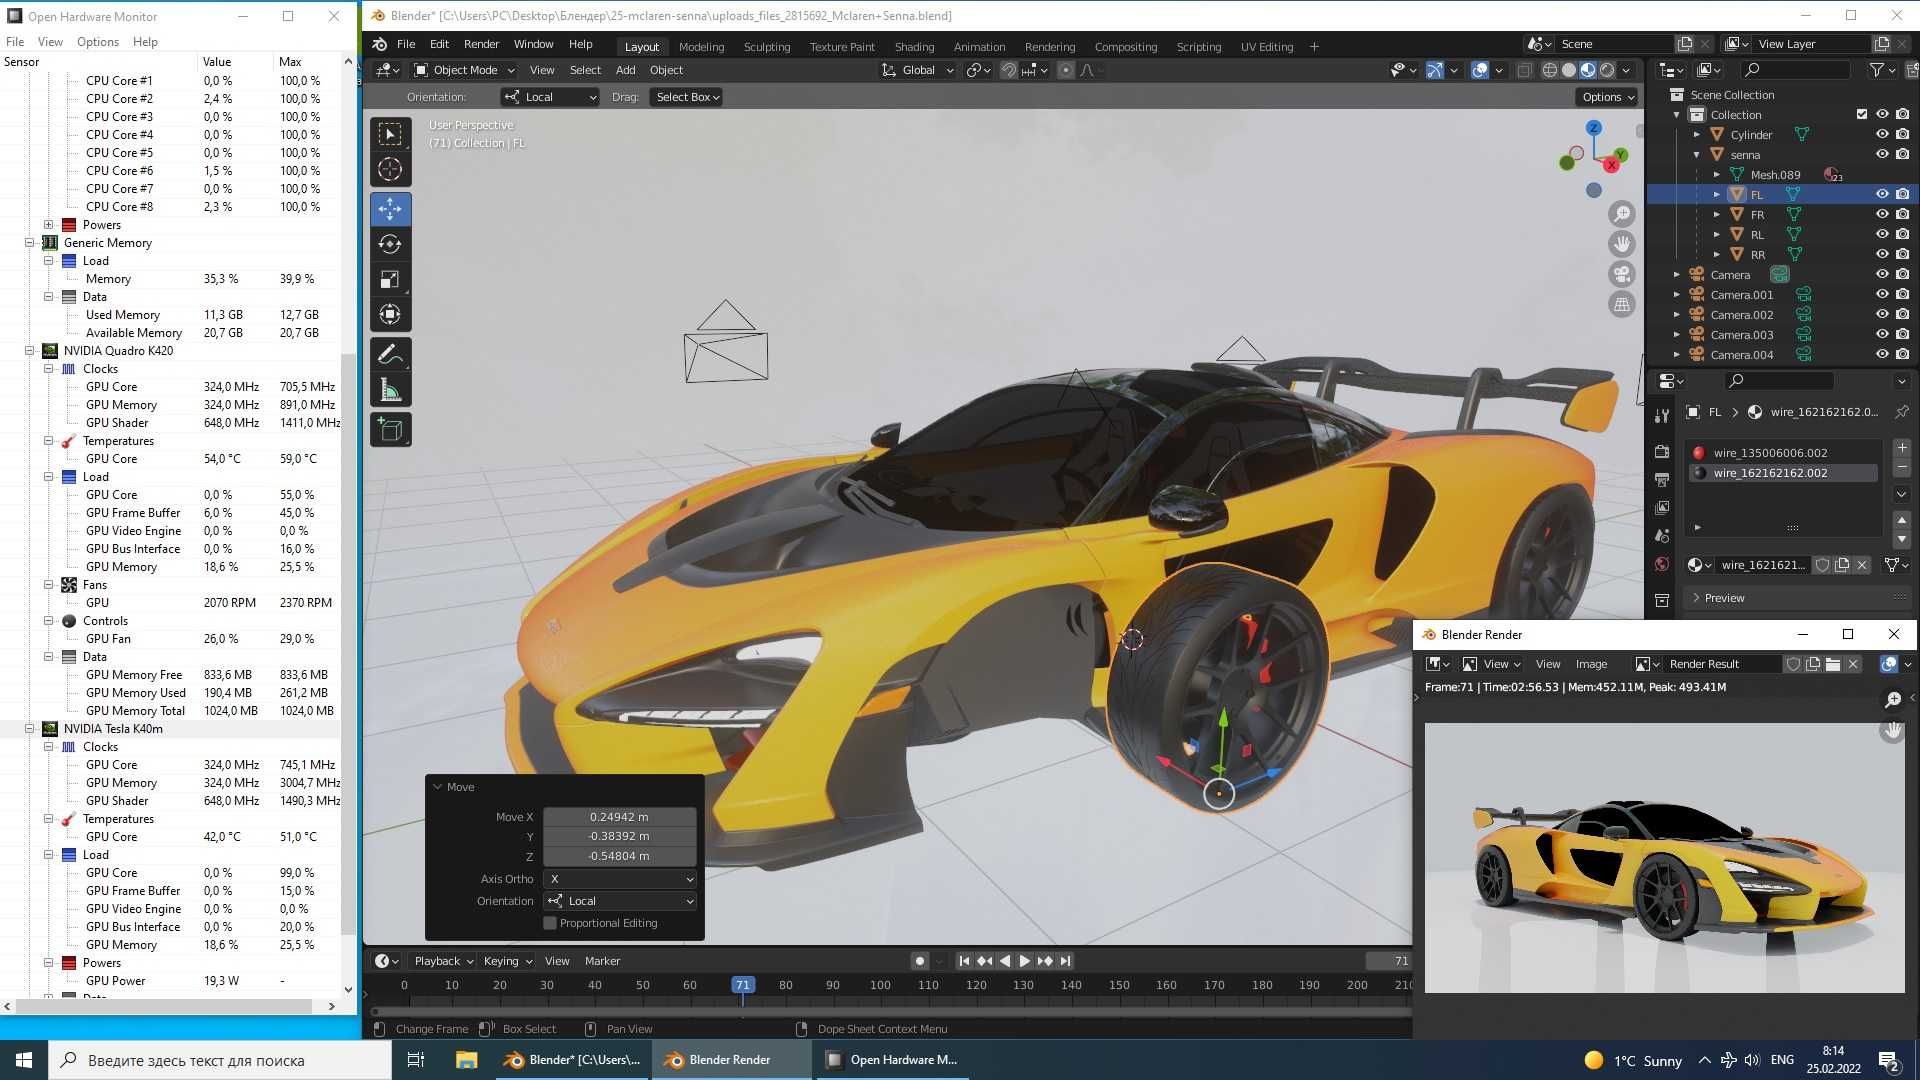Click current frame field 71
Viewport: 1920px width, 1080px height.
point(1389,961)
